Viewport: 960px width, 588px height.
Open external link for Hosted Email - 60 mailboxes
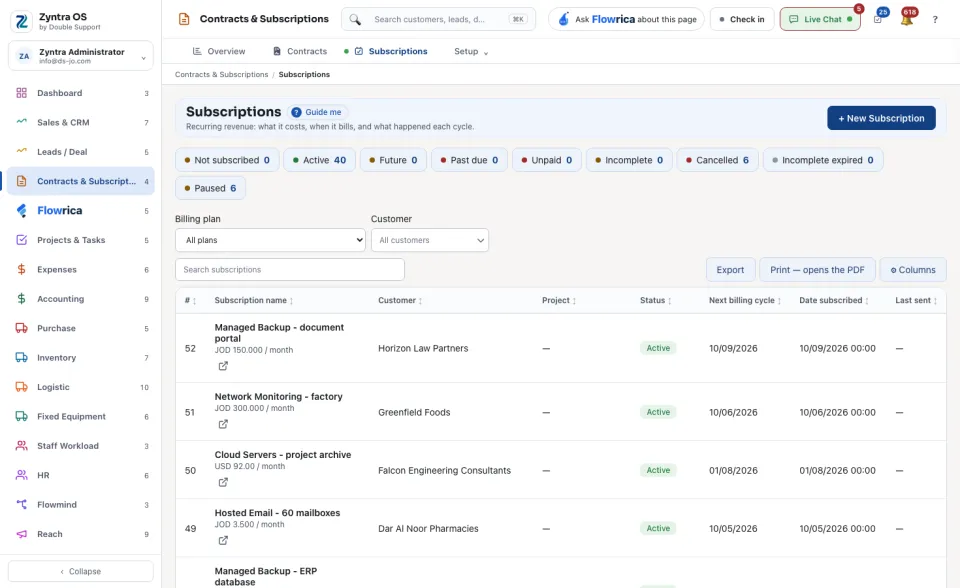(x=223, y=540)
